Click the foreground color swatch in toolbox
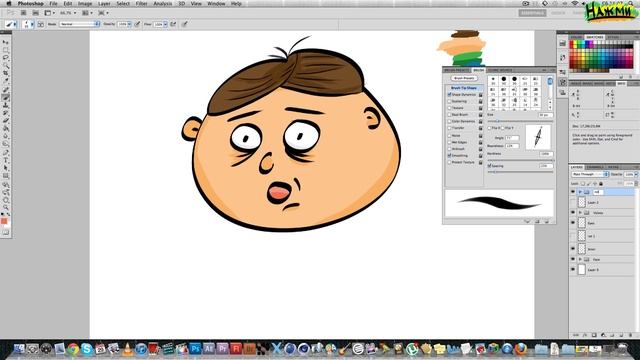The image size is (640, 360). [x=4, y=221]
